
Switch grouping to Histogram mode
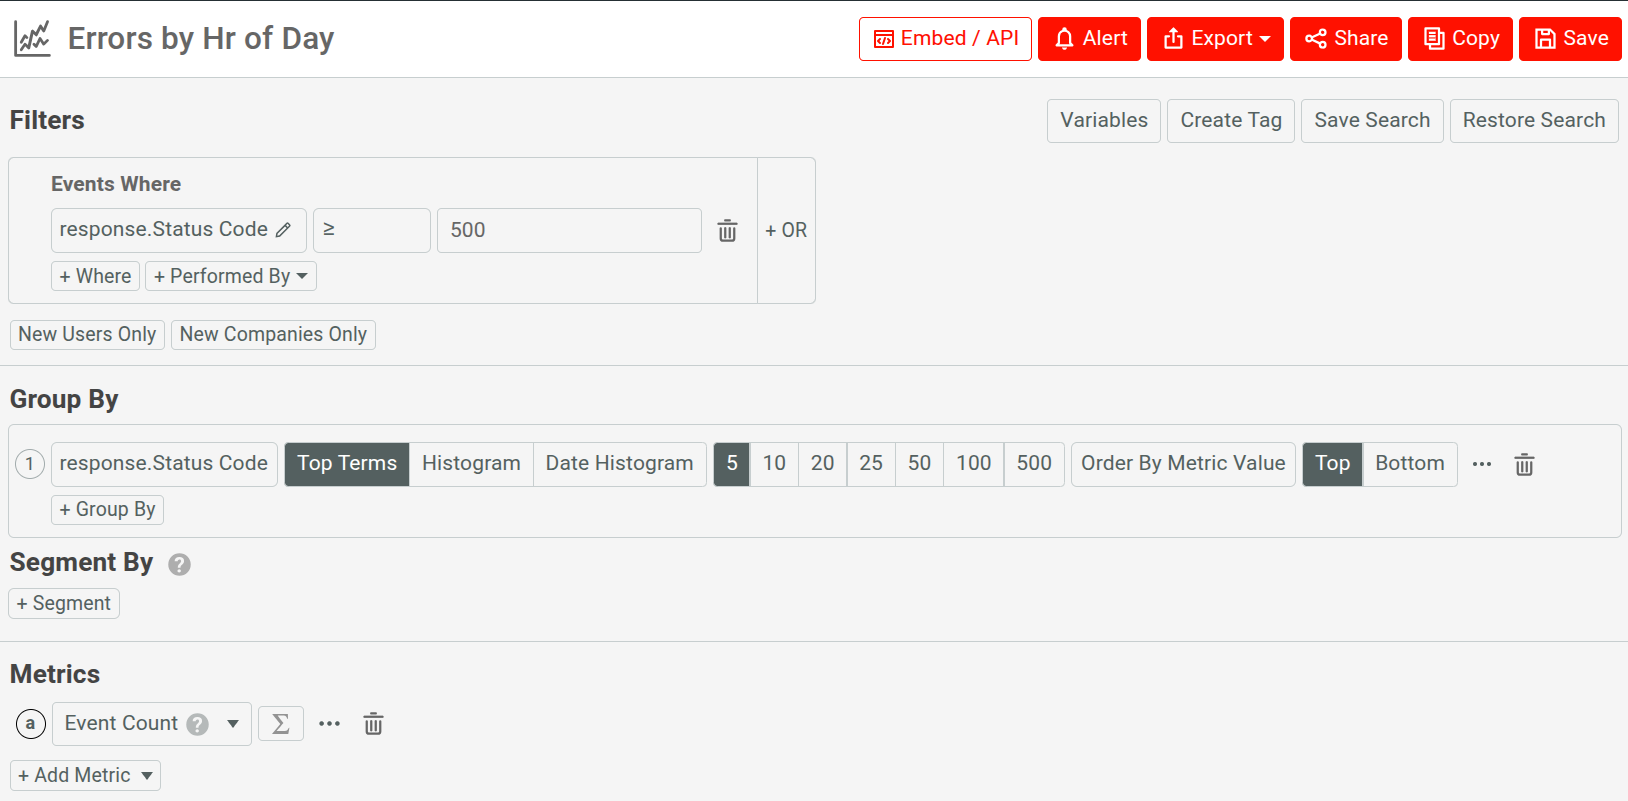click(x=471, y=464)
